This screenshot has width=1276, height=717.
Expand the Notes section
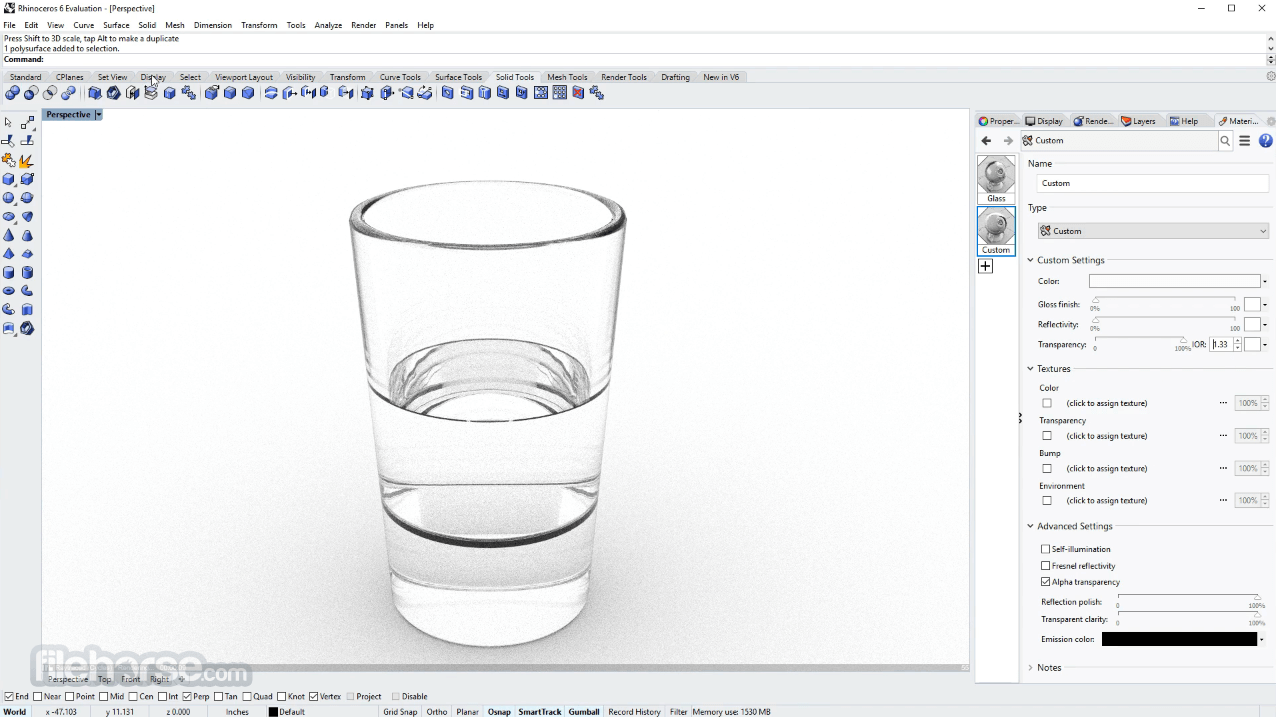tap(1031, 668)
